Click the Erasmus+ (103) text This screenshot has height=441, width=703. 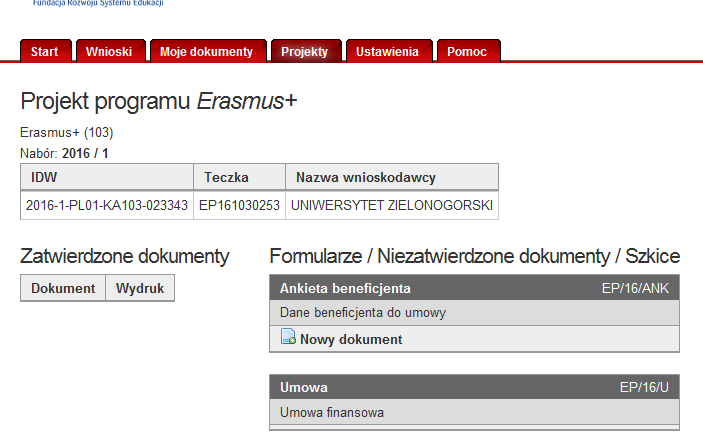[x=67, y=133]
